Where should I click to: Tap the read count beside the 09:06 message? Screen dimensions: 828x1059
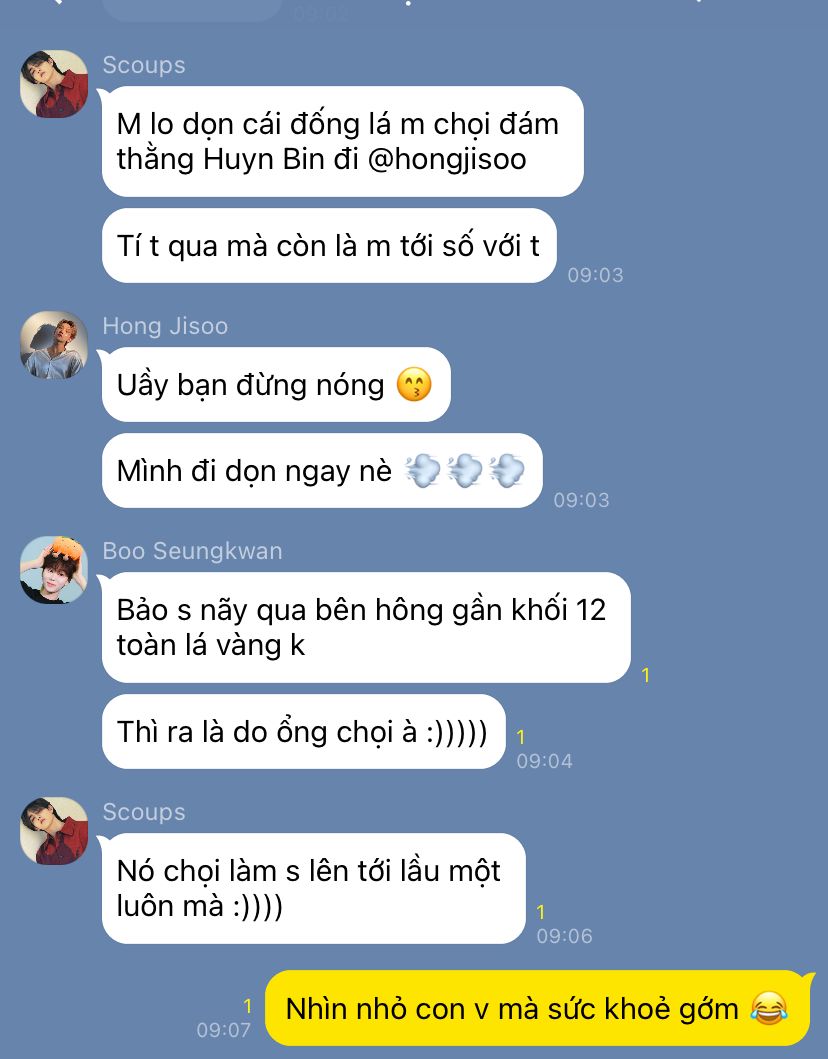tap(540, 912)
